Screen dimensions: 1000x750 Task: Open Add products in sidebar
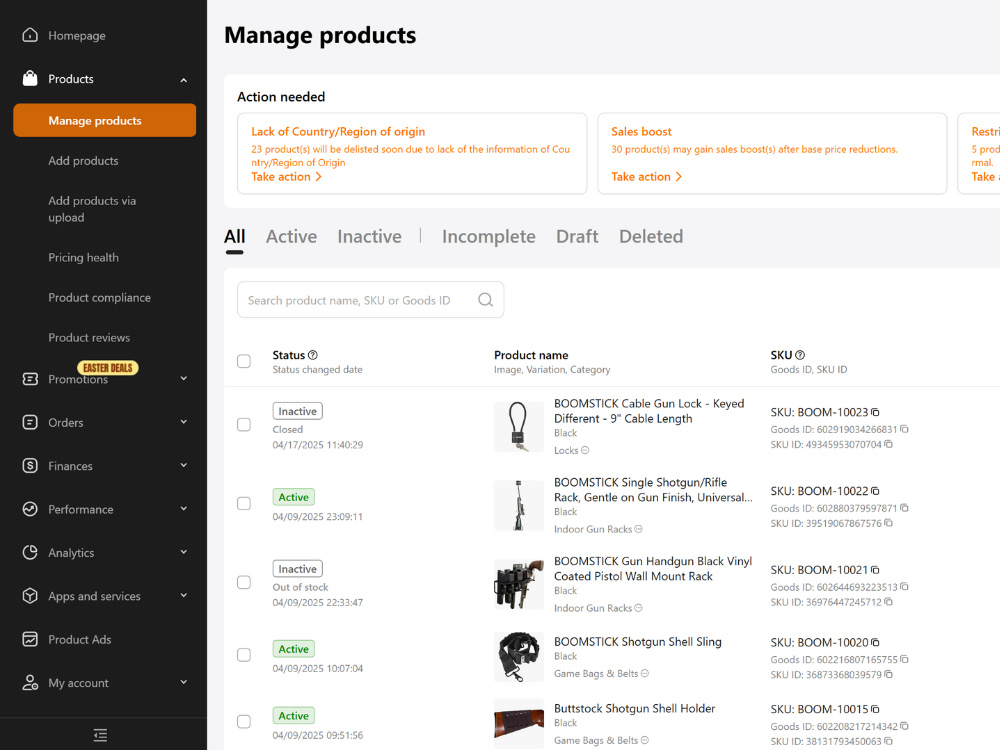(x=84, y=161)
